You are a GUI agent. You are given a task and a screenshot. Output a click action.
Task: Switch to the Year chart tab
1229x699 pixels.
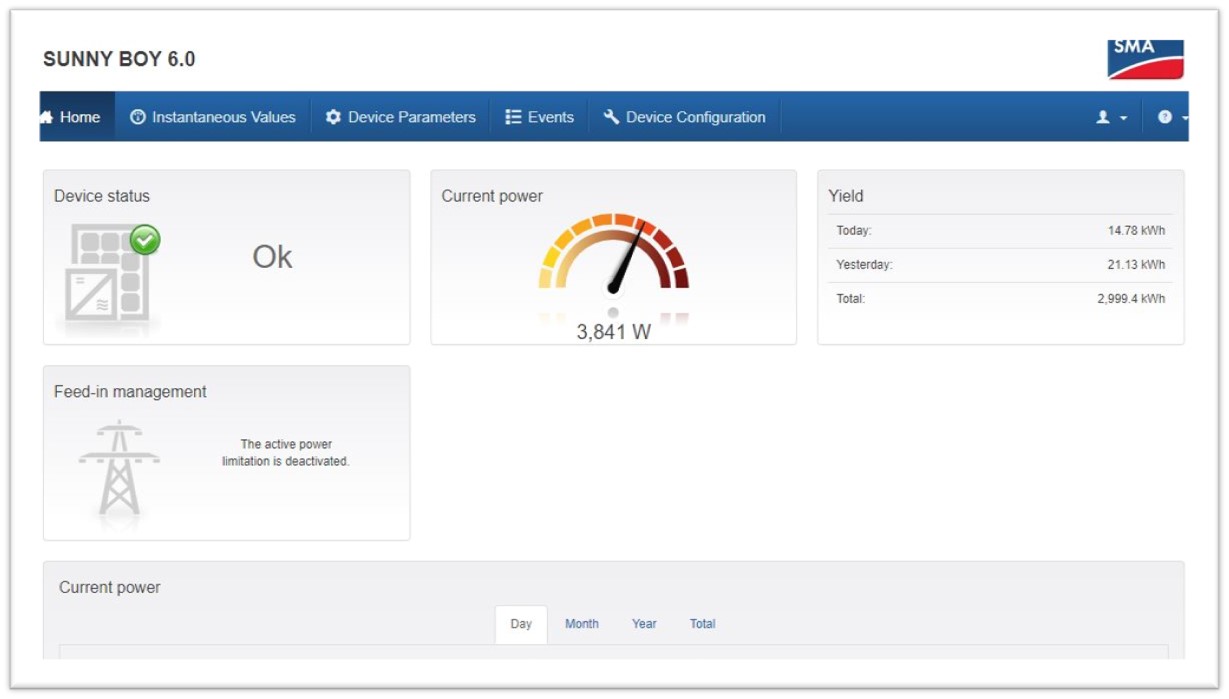click(x=644, y=624)
